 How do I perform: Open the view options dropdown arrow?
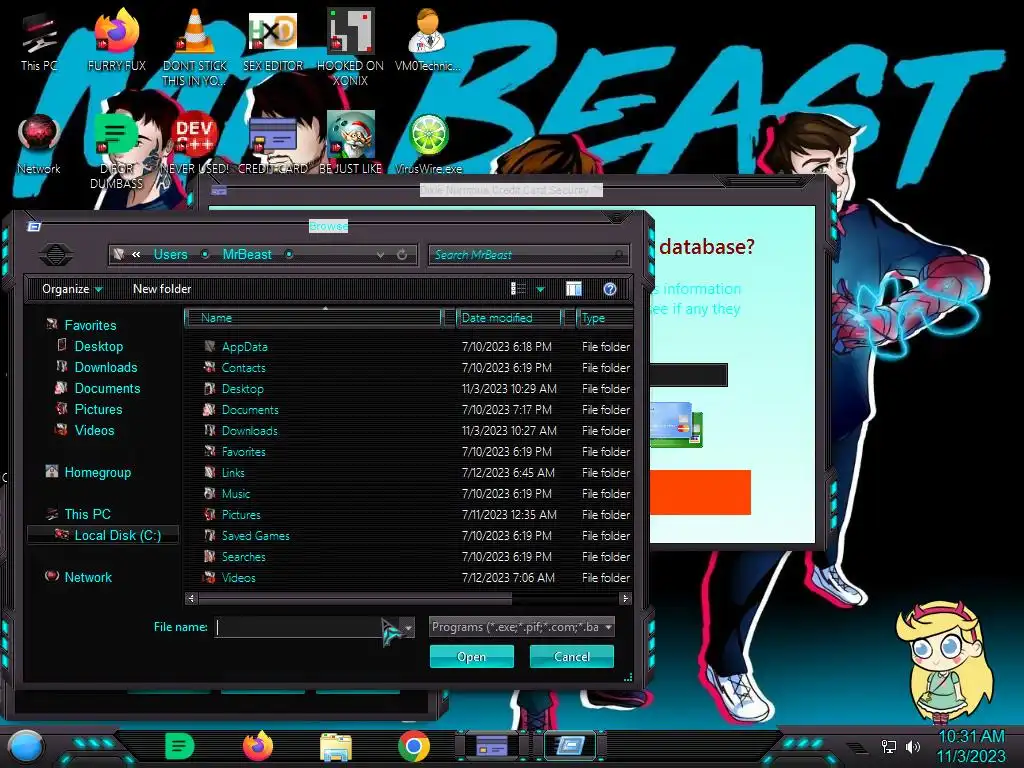(x=540, y=289)
